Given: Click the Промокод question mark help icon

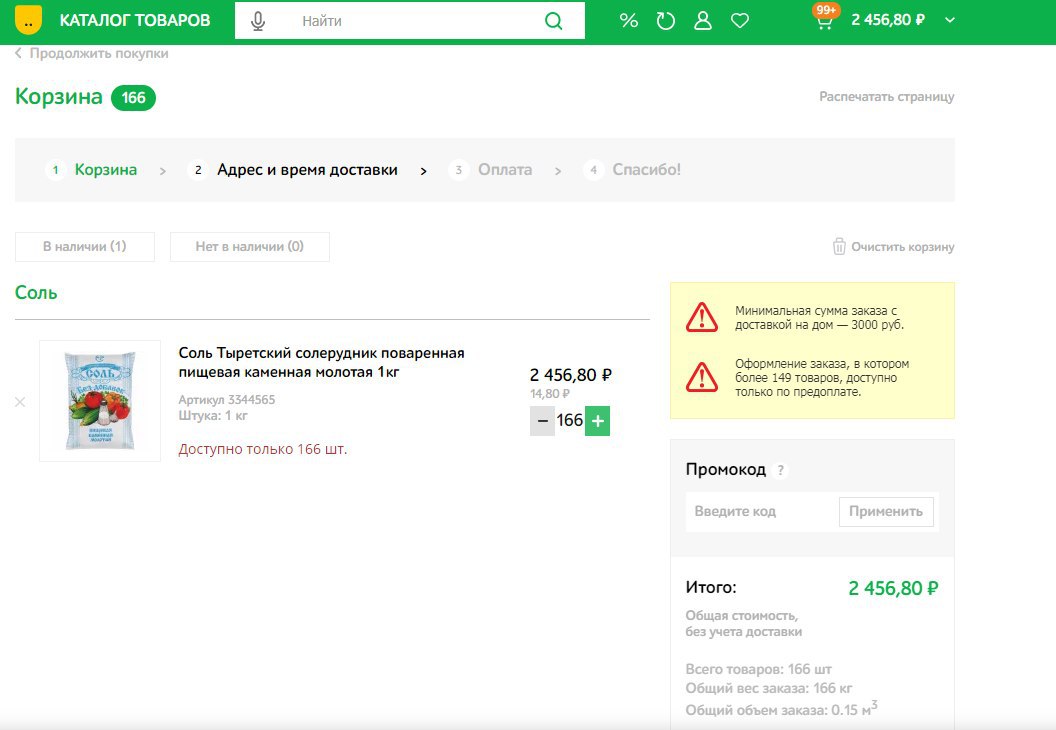Looking at the screenshot, I should pyautogui.click(x=781, y=470).
